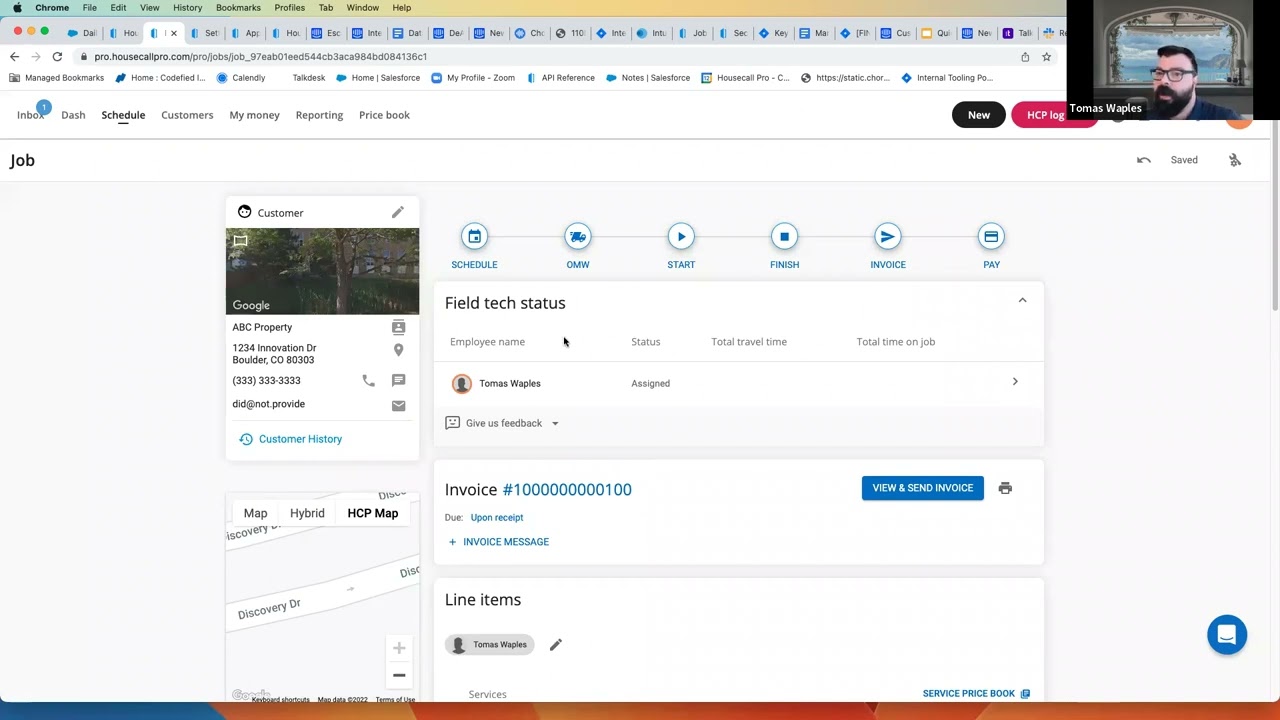Click the FINISH stop step icon
Image resolution: width=1280 pixels, height=720 pixels.
click(784, 237)
